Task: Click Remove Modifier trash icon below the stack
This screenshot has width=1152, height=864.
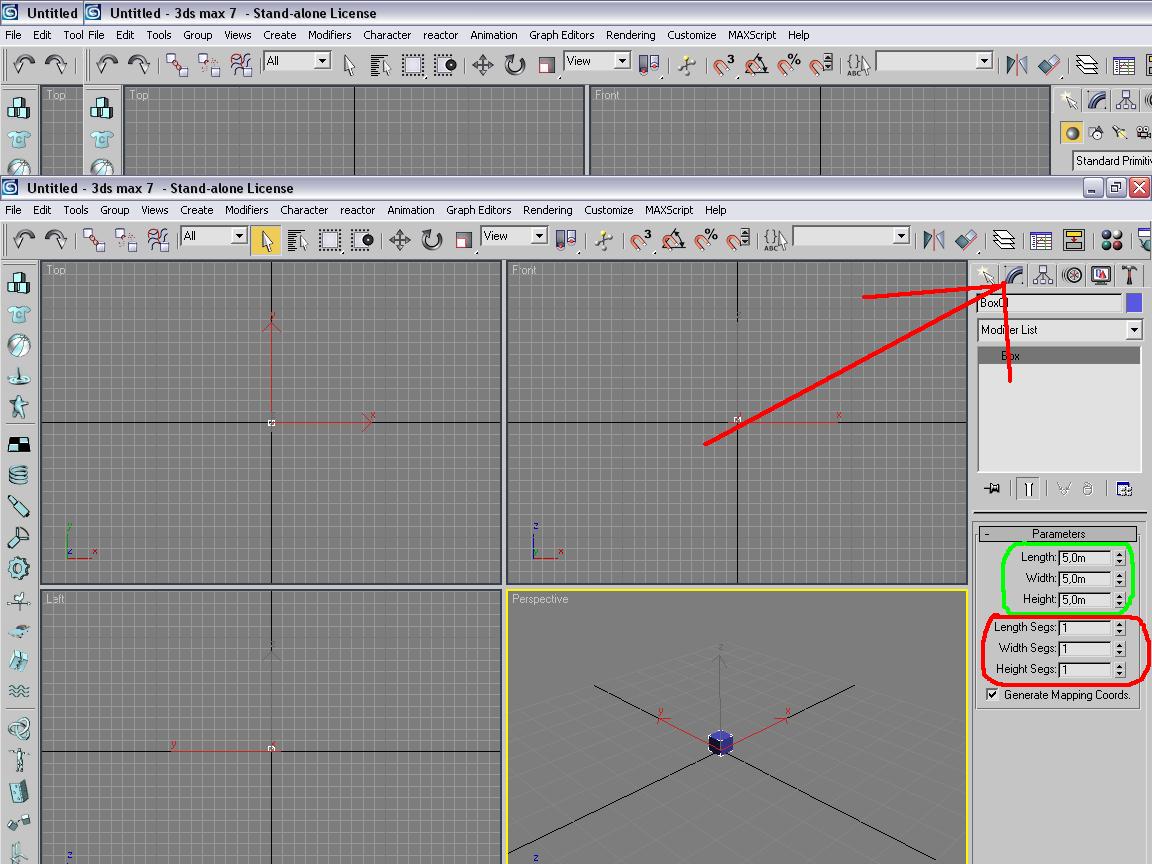Action: tap(1088, 489)
